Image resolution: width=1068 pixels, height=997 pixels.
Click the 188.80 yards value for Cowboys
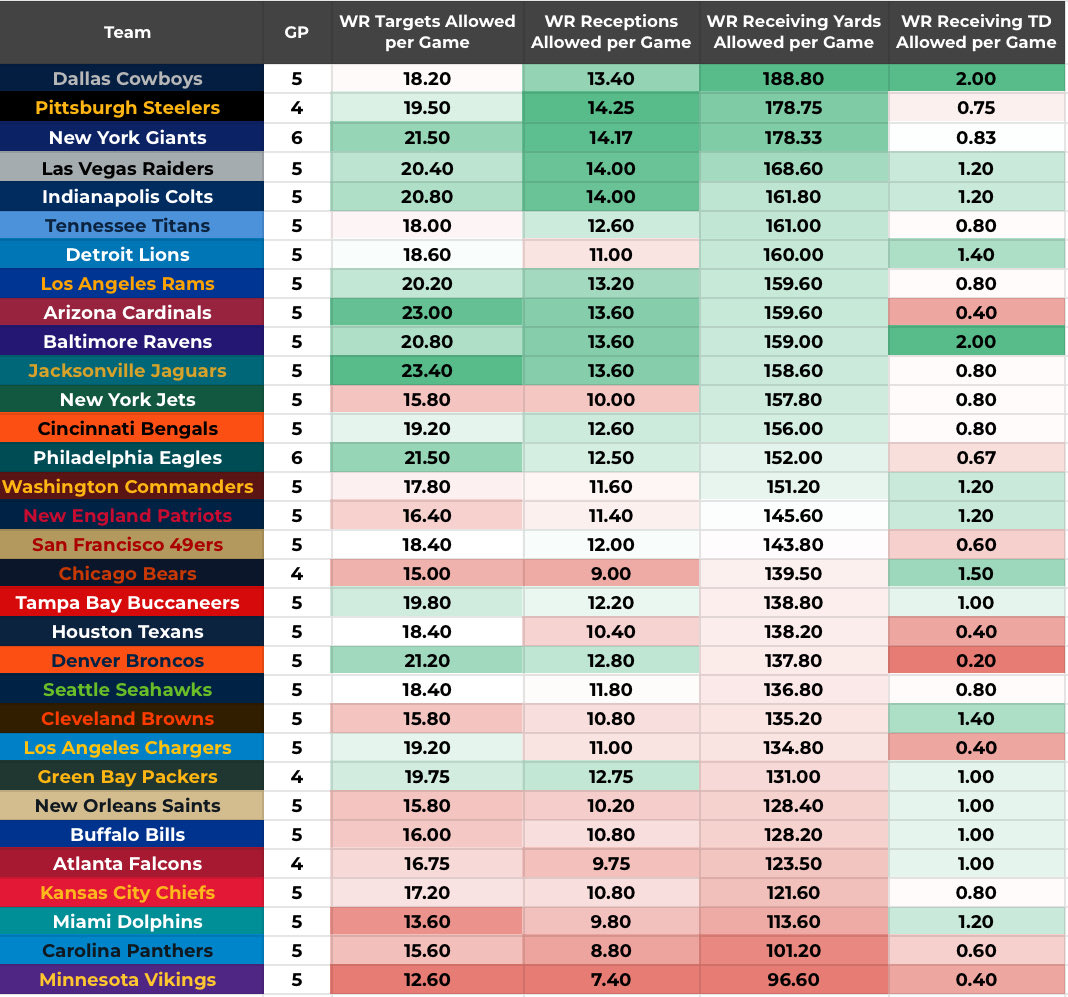tap(794, 78)
